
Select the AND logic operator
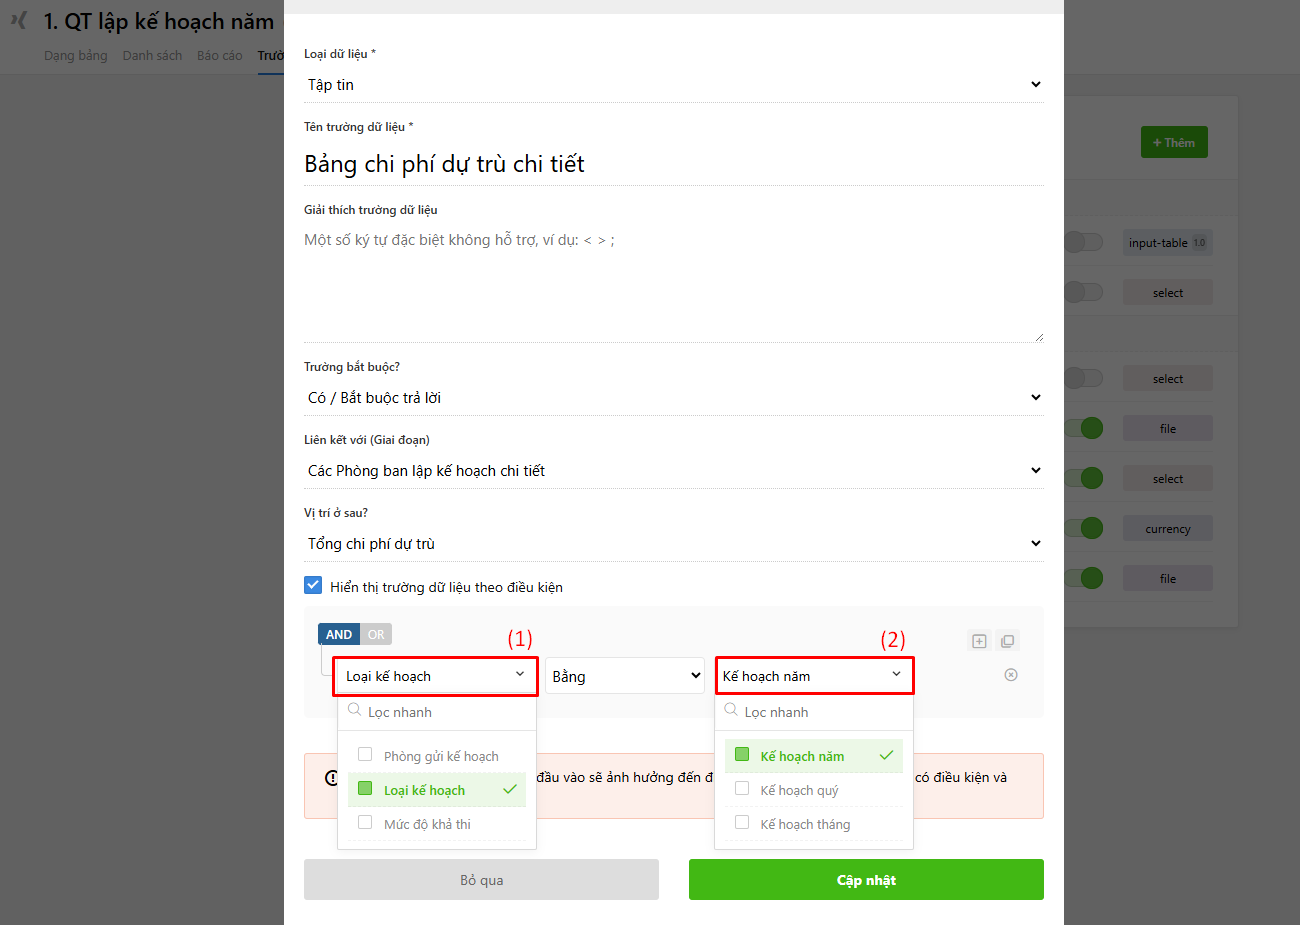339,634
